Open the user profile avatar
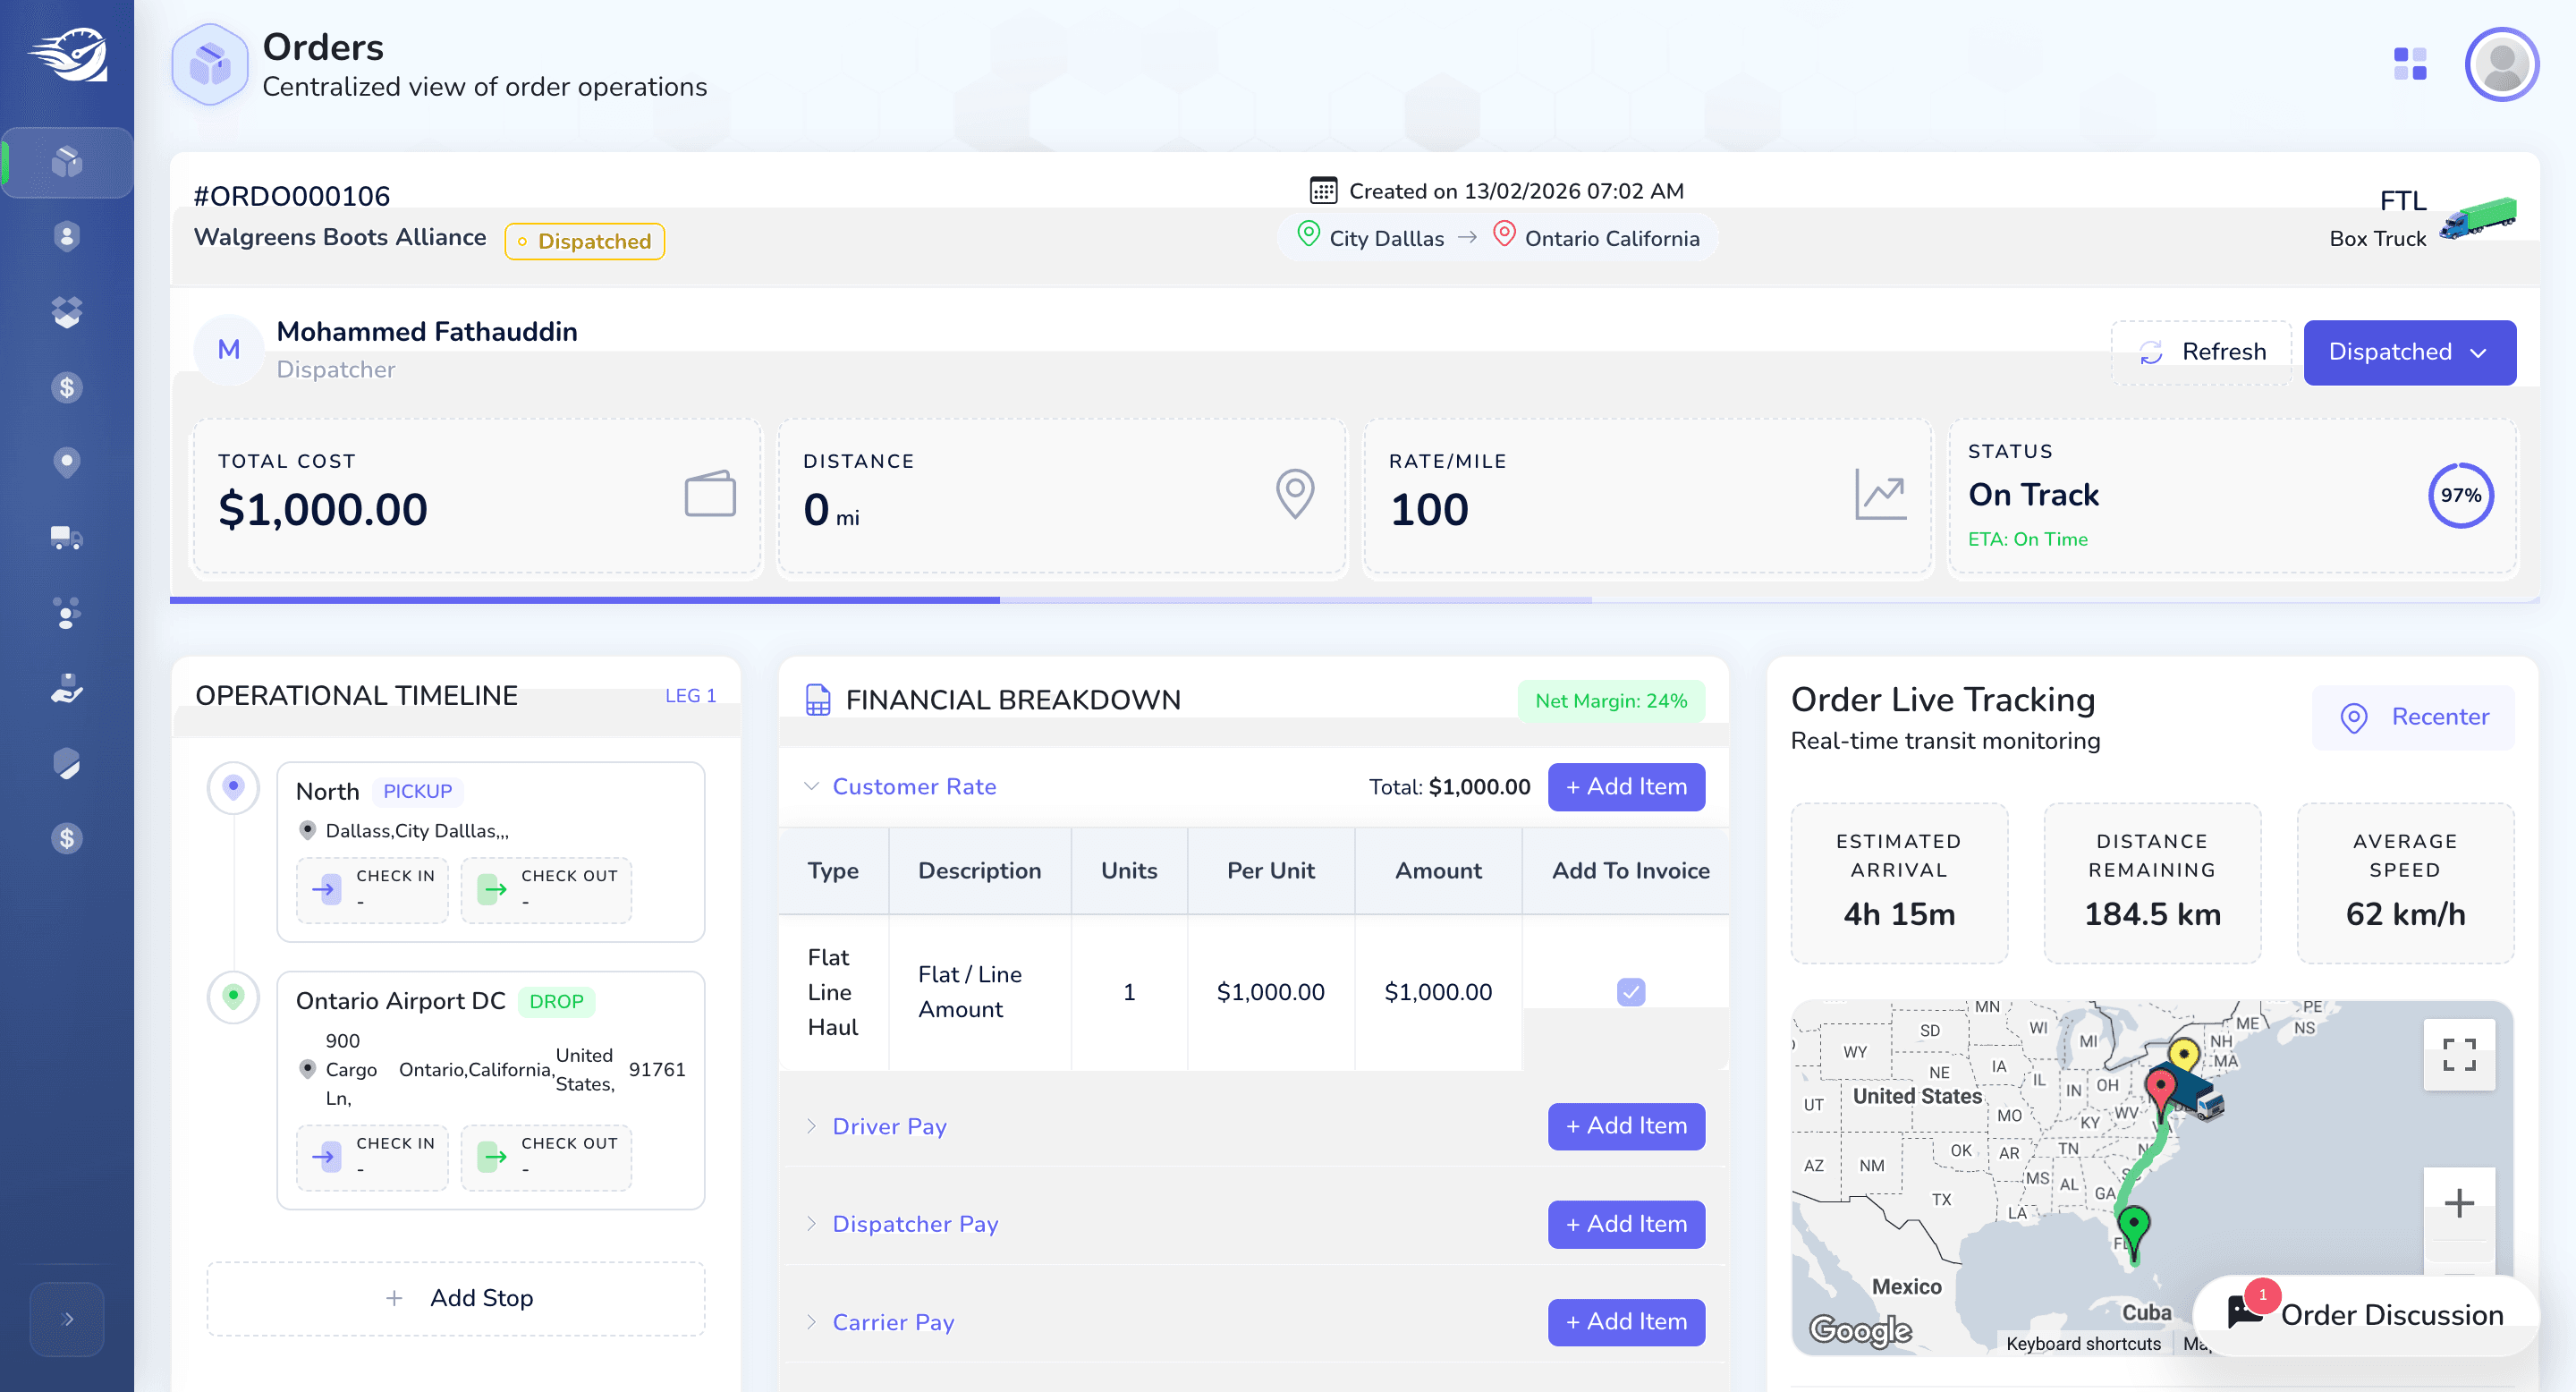2576x1392 pixels. tap(2502, 64)
